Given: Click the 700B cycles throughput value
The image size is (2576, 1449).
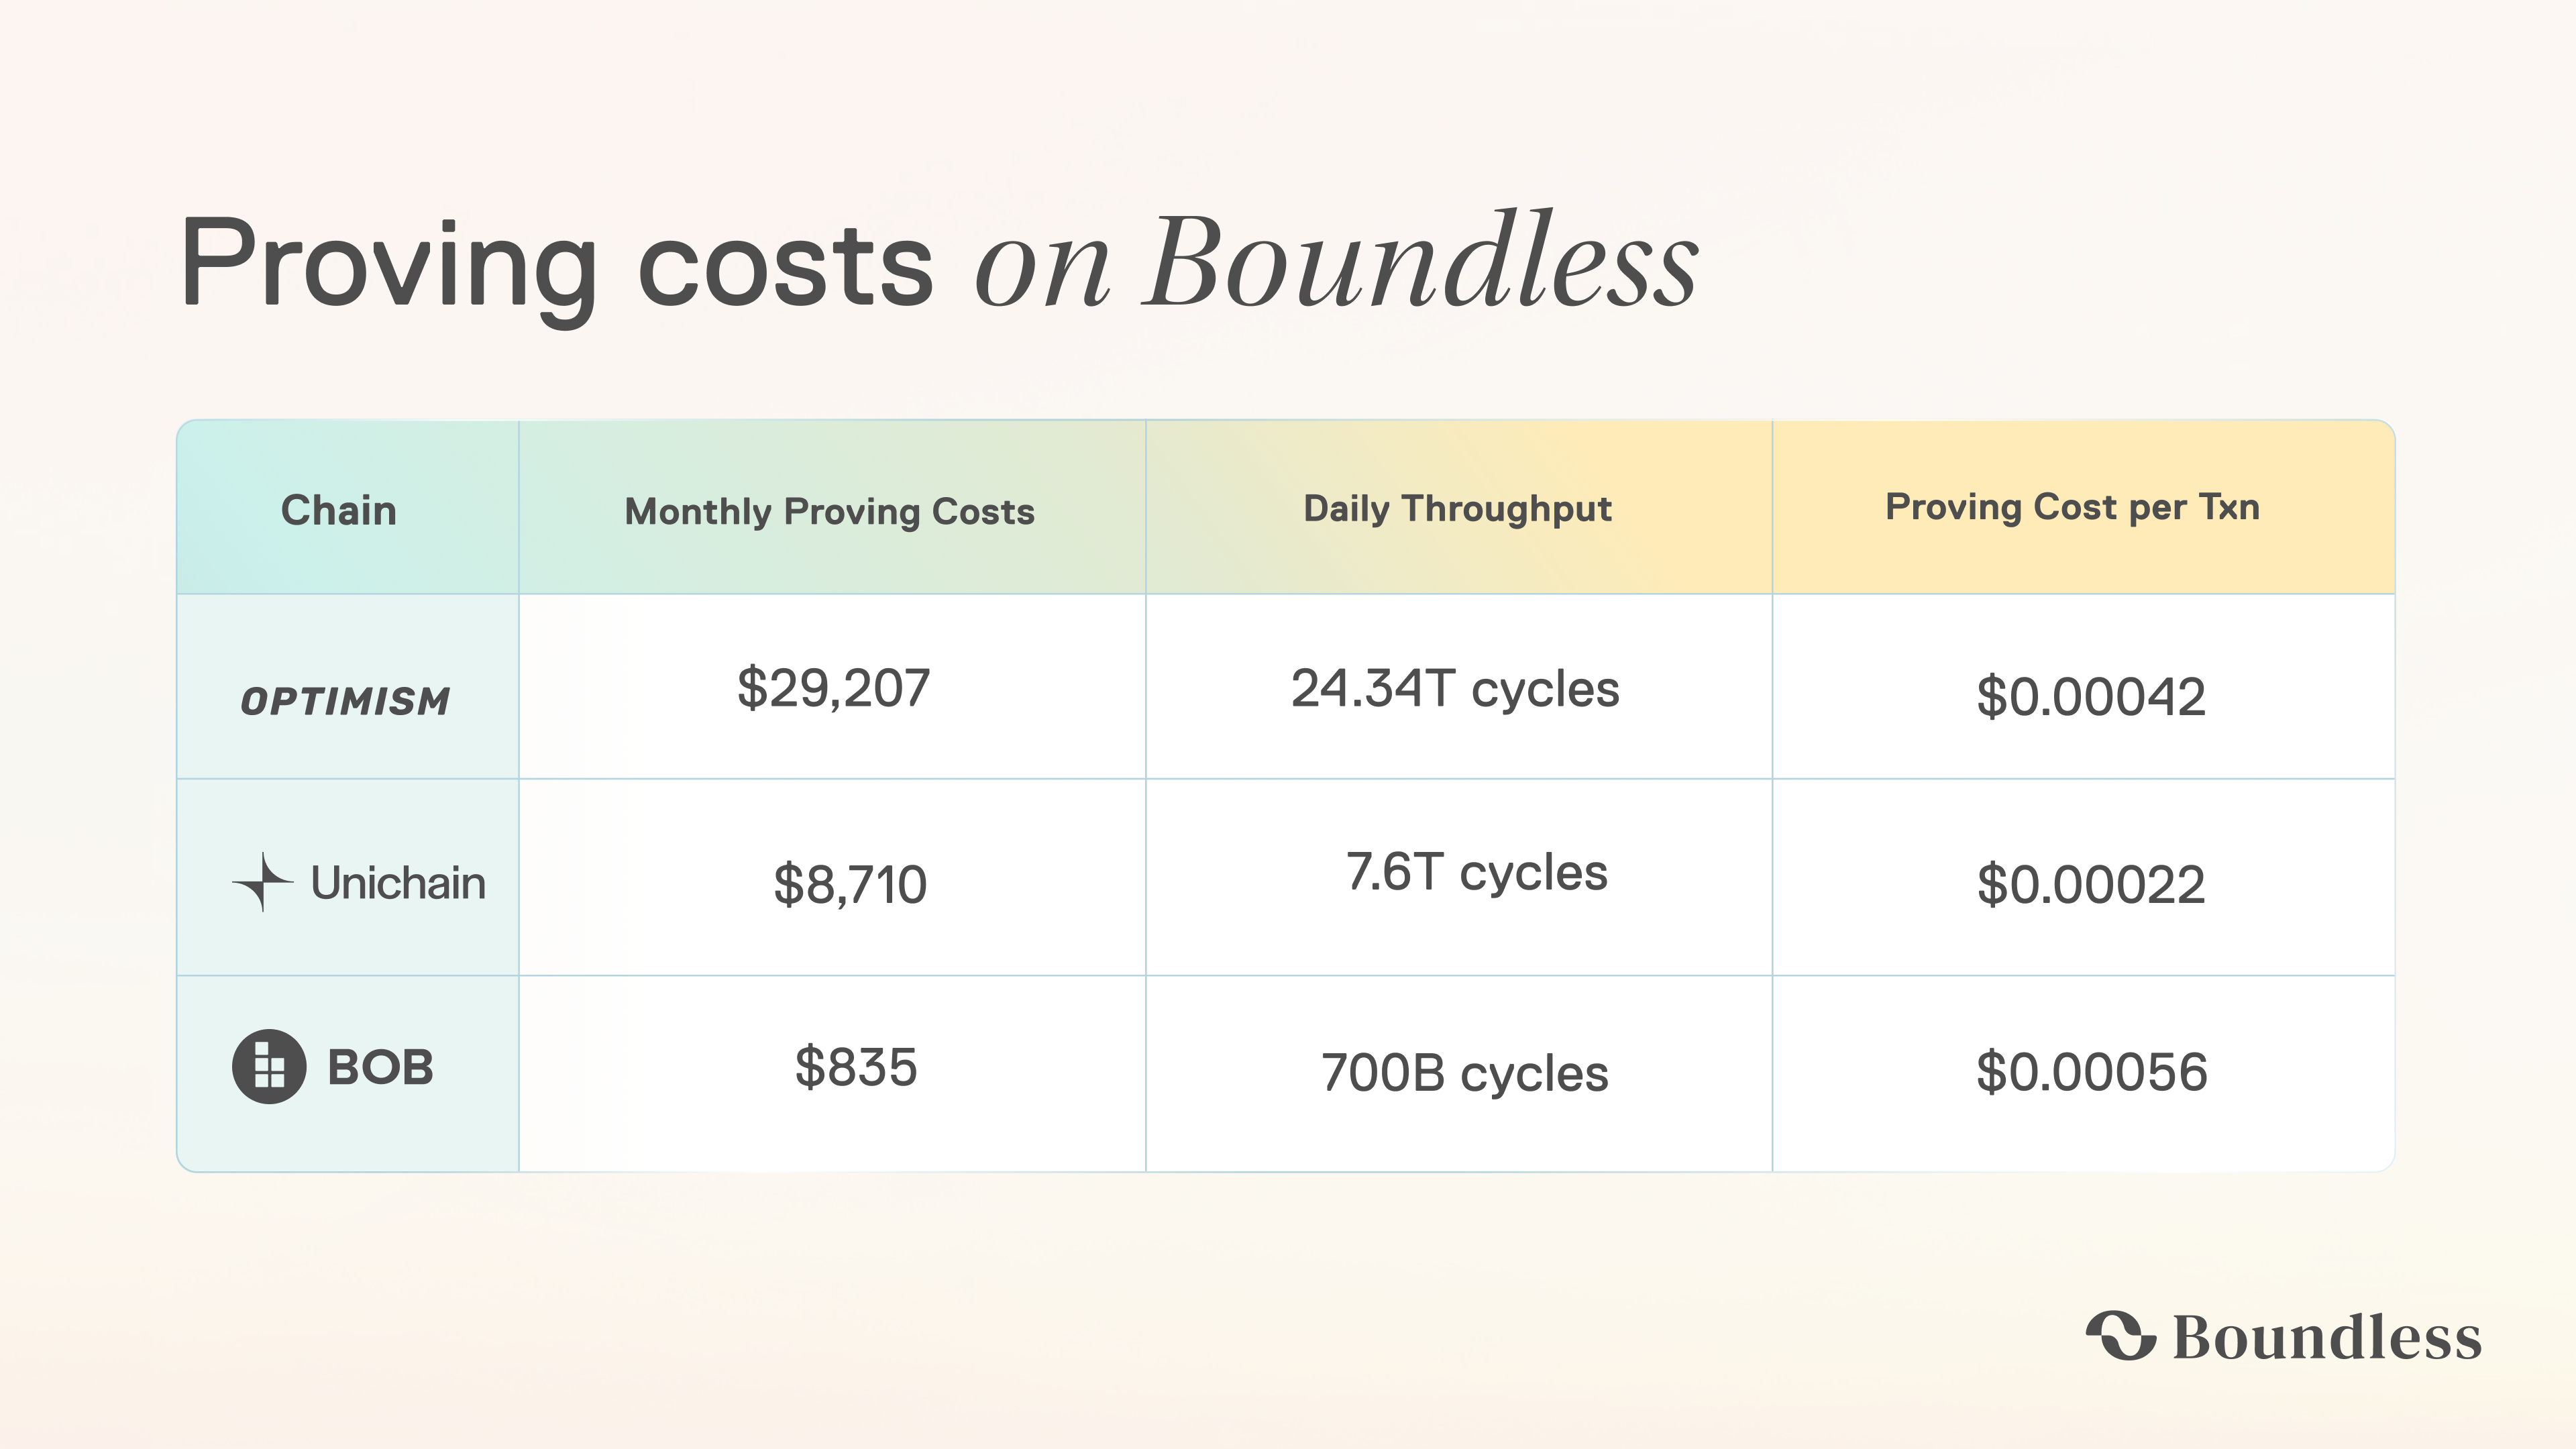Looking at the screenshot, I should click(x=1464, y=1073).
